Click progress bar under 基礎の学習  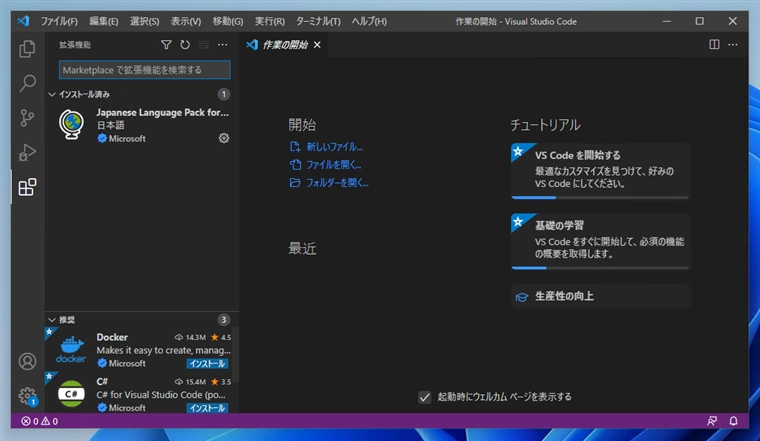(600, 268)
